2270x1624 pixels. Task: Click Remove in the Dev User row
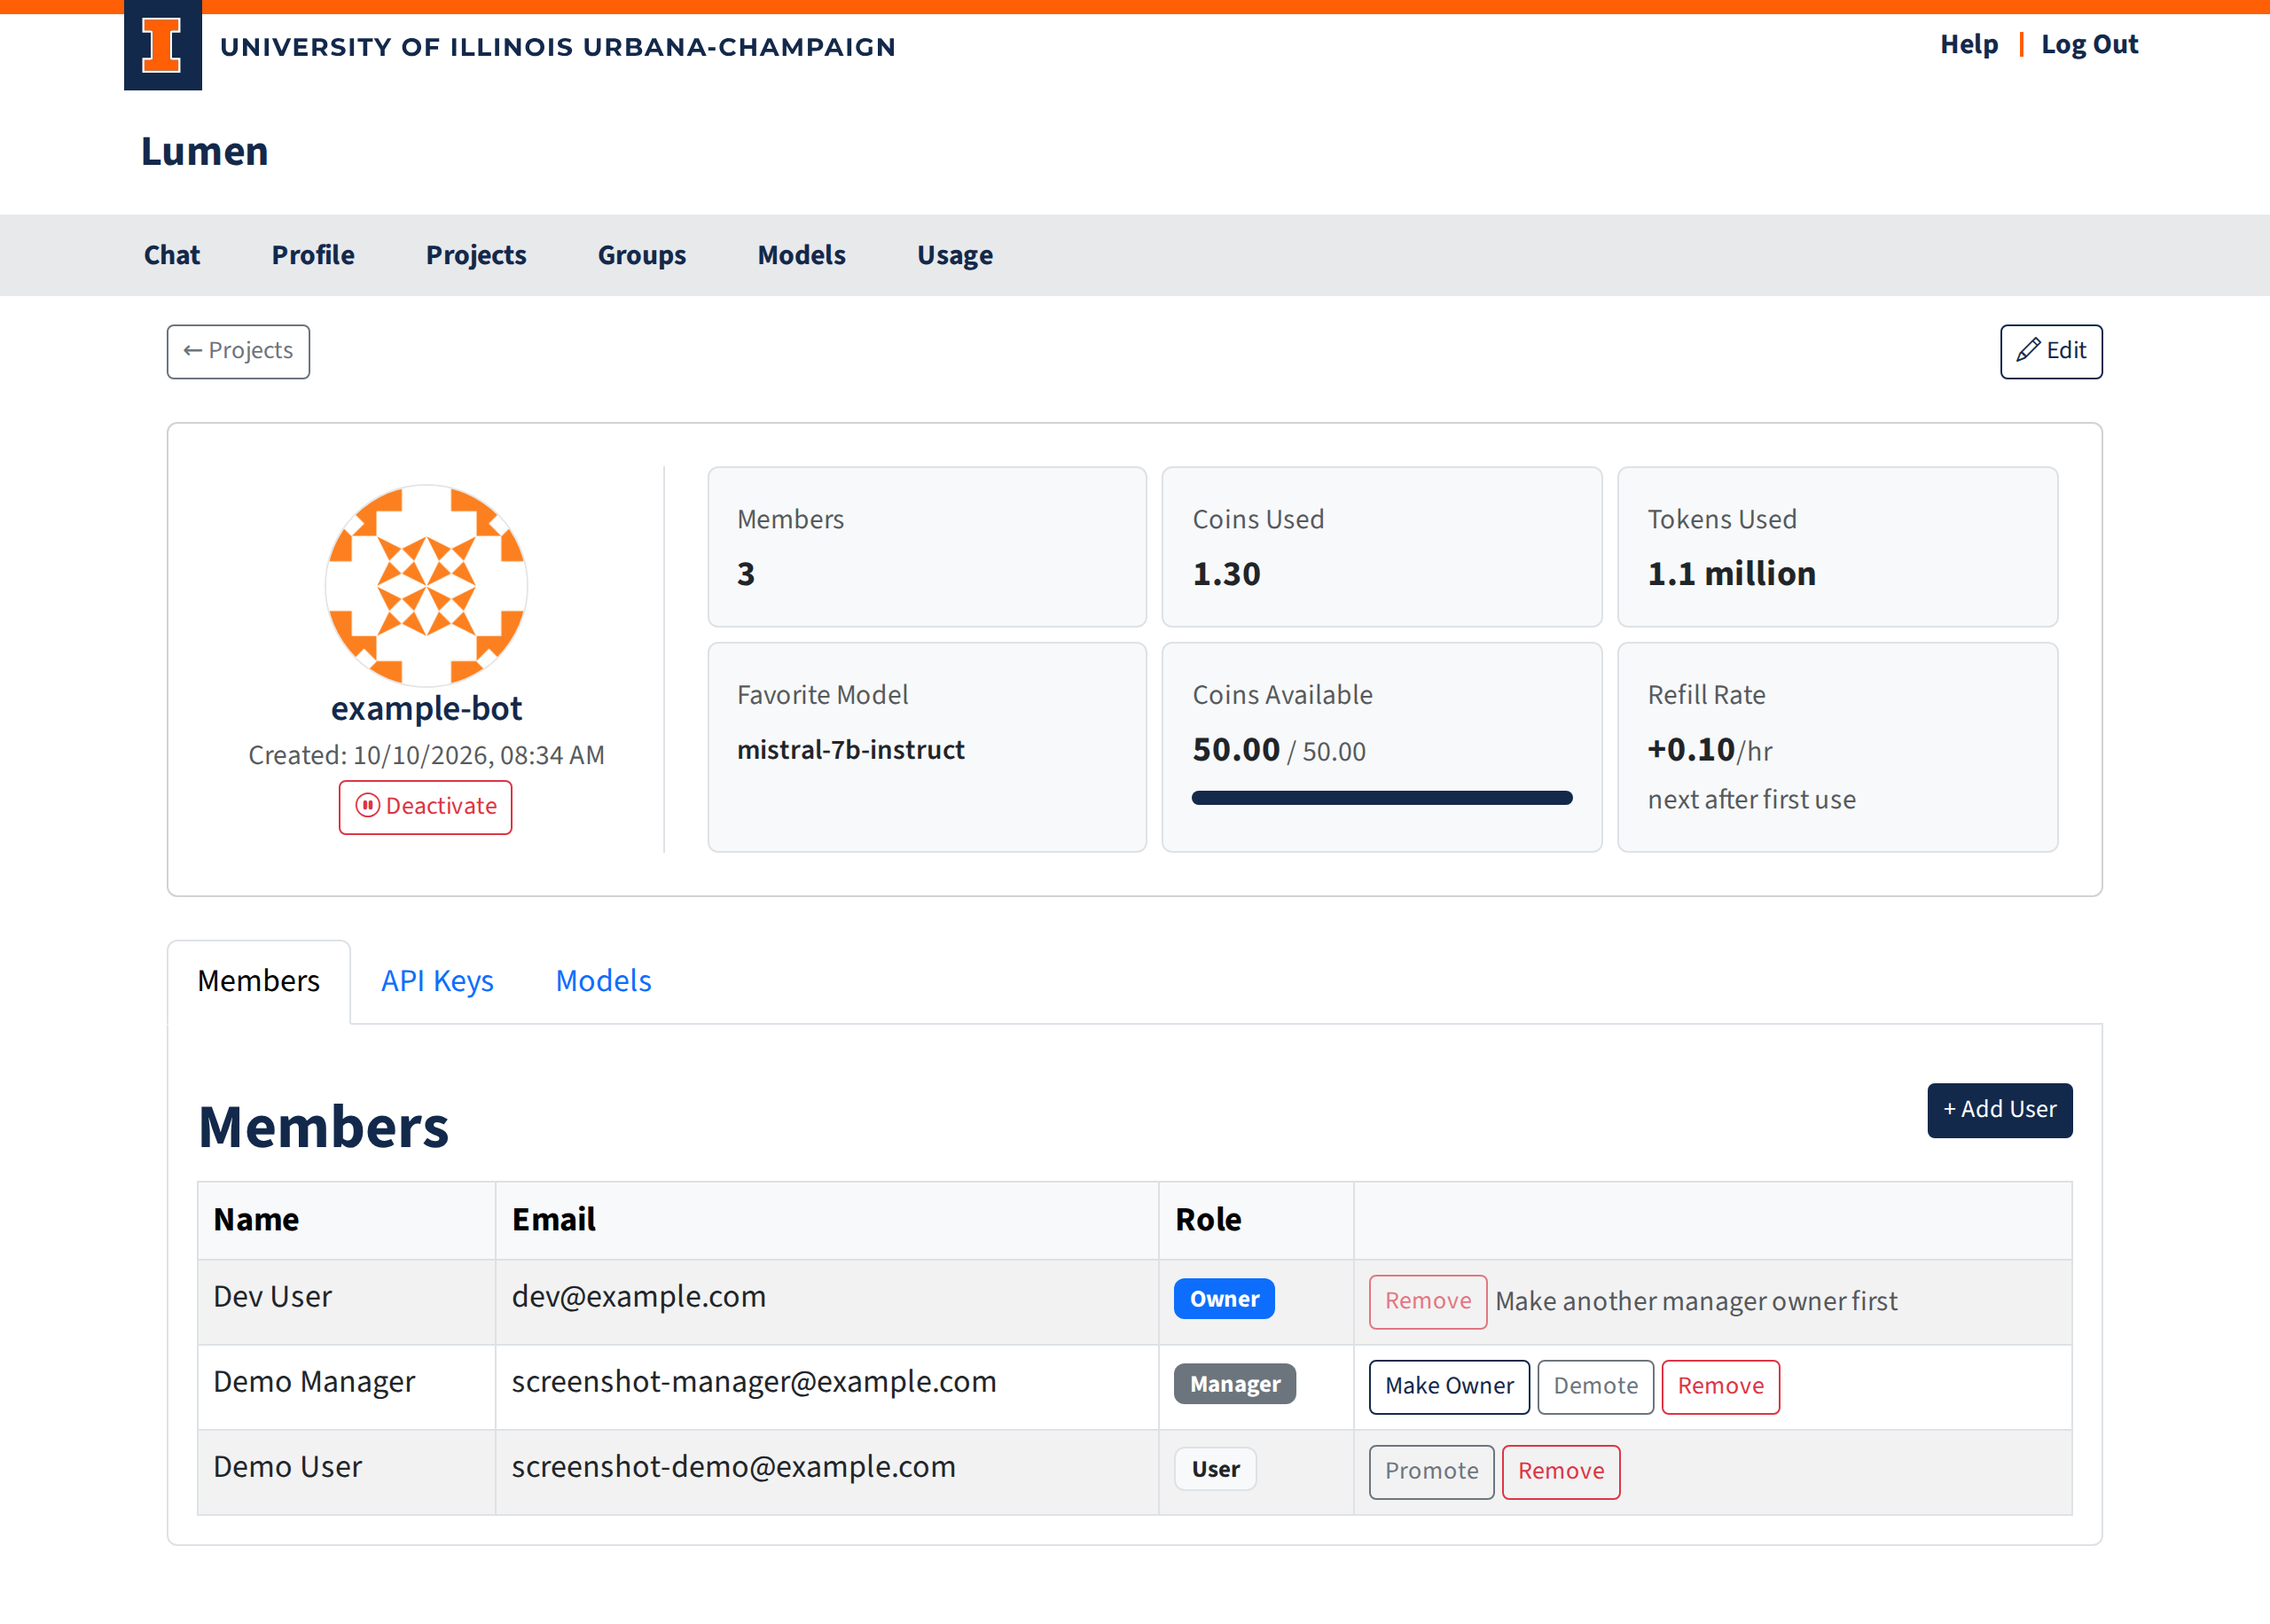click(x=1427, y=1301)
